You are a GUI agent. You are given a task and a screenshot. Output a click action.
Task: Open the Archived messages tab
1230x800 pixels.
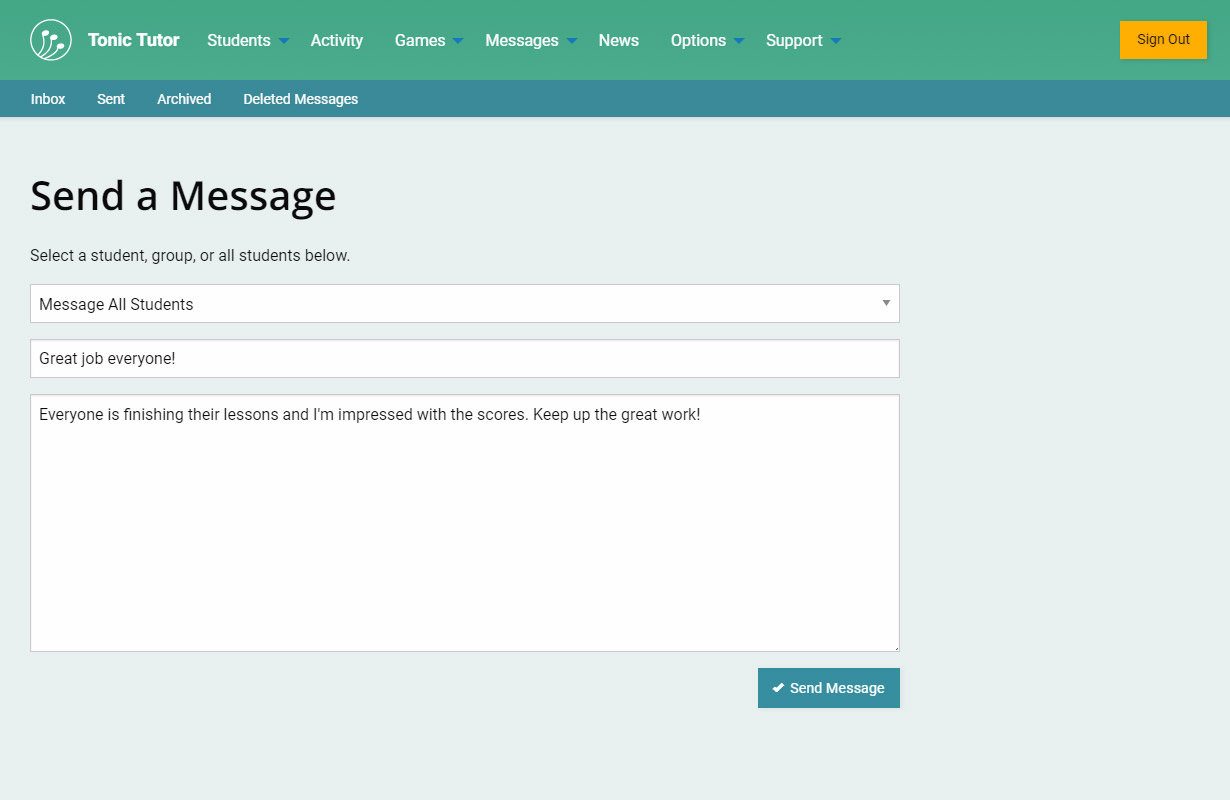(184, 99)
